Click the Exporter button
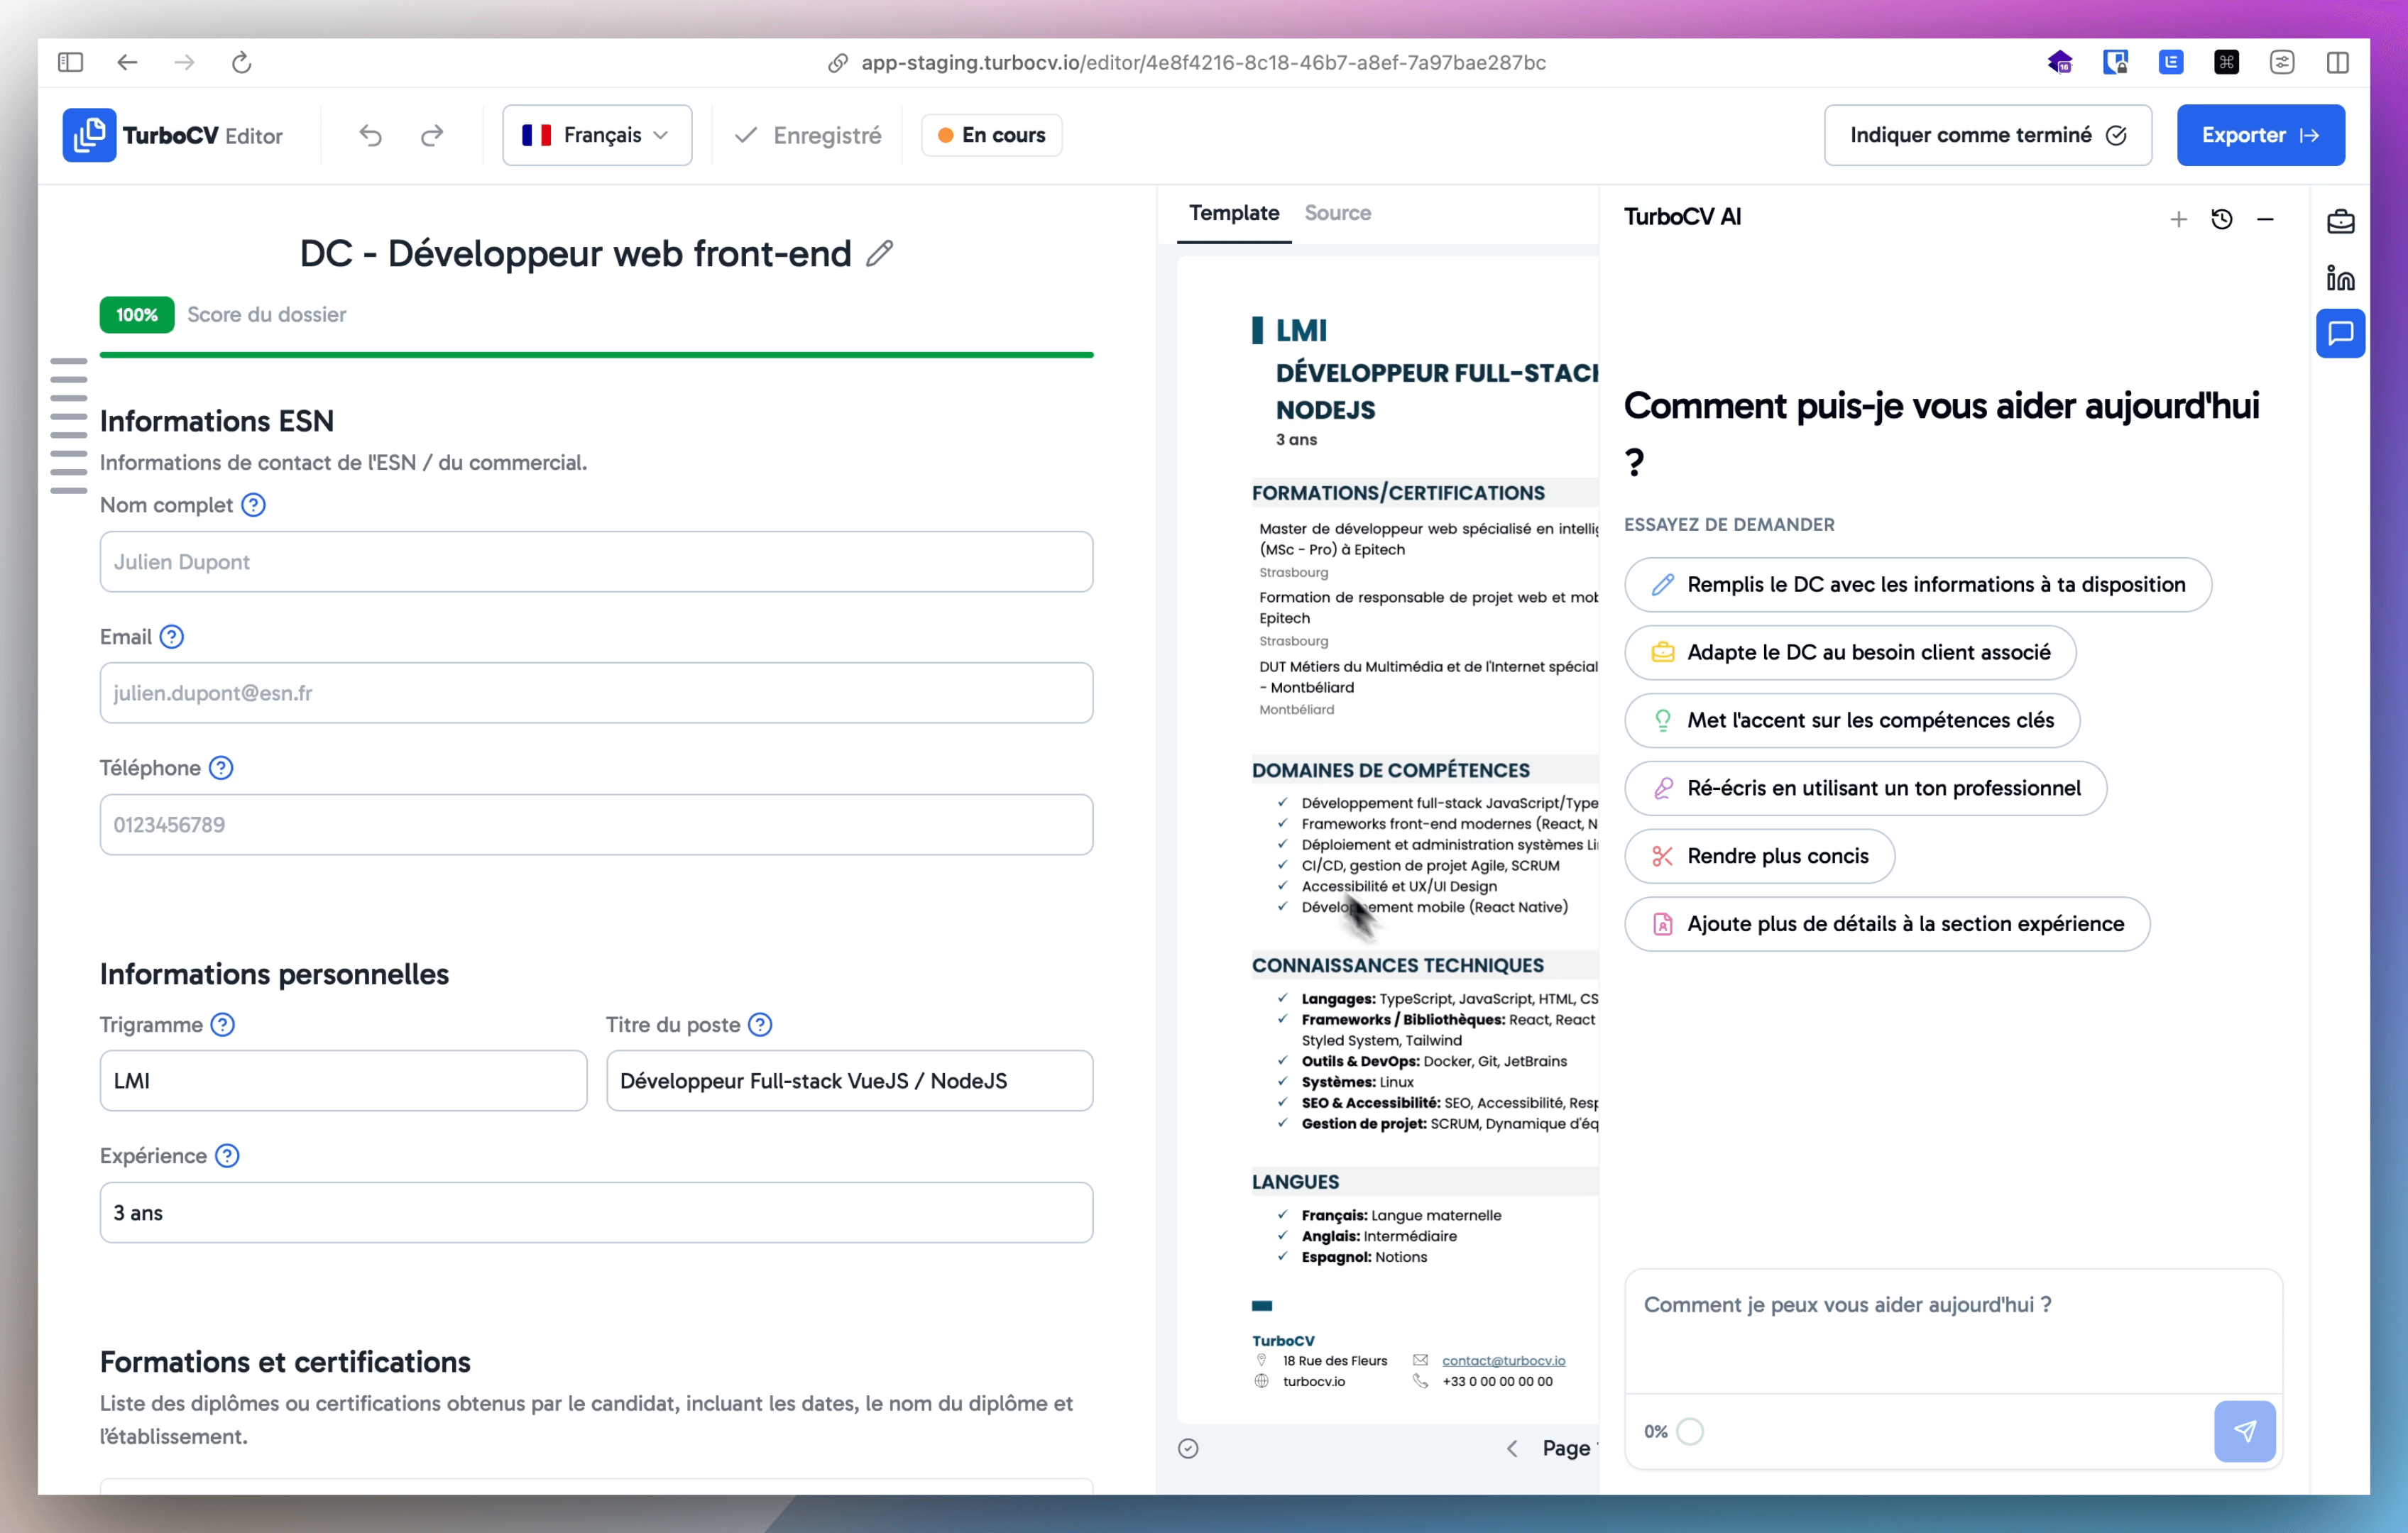Screen dimensions: 2408x1533 point(2260,135)
